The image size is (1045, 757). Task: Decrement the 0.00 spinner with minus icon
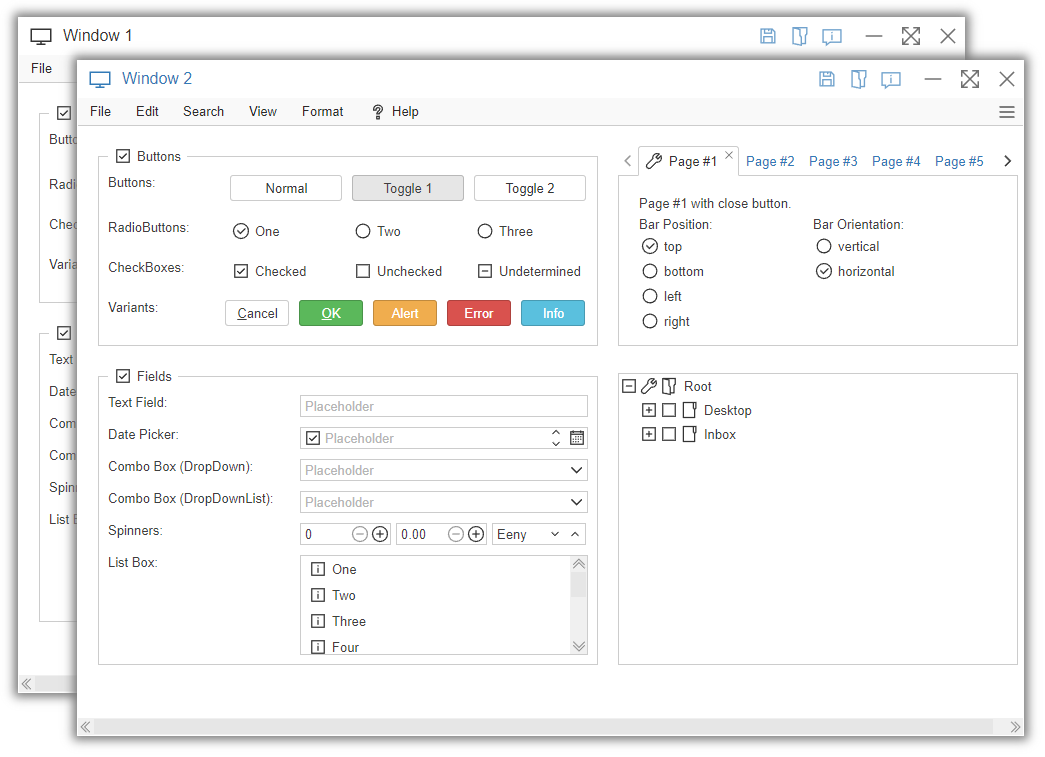tap(456, 534)
